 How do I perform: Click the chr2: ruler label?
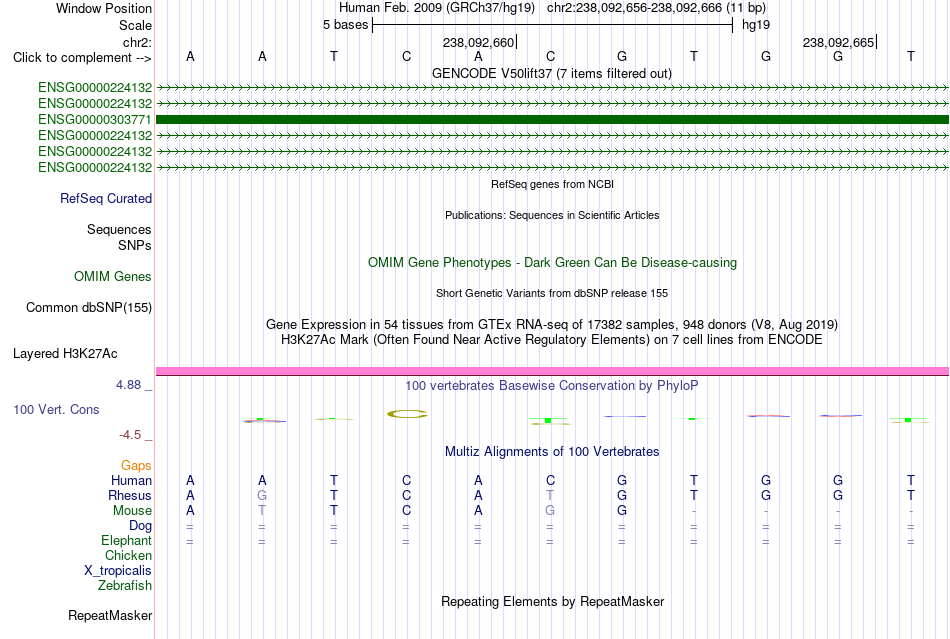click(137, 42)
